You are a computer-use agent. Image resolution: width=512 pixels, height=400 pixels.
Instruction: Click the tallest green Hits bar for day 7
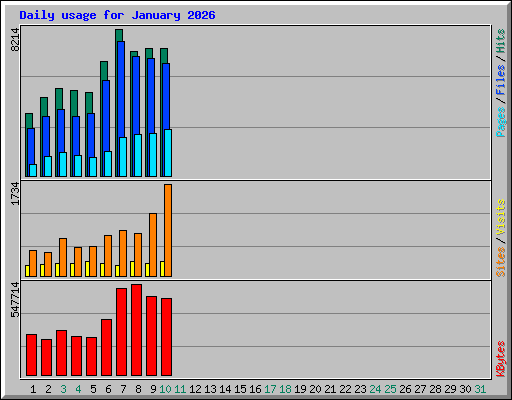(119, 35)
